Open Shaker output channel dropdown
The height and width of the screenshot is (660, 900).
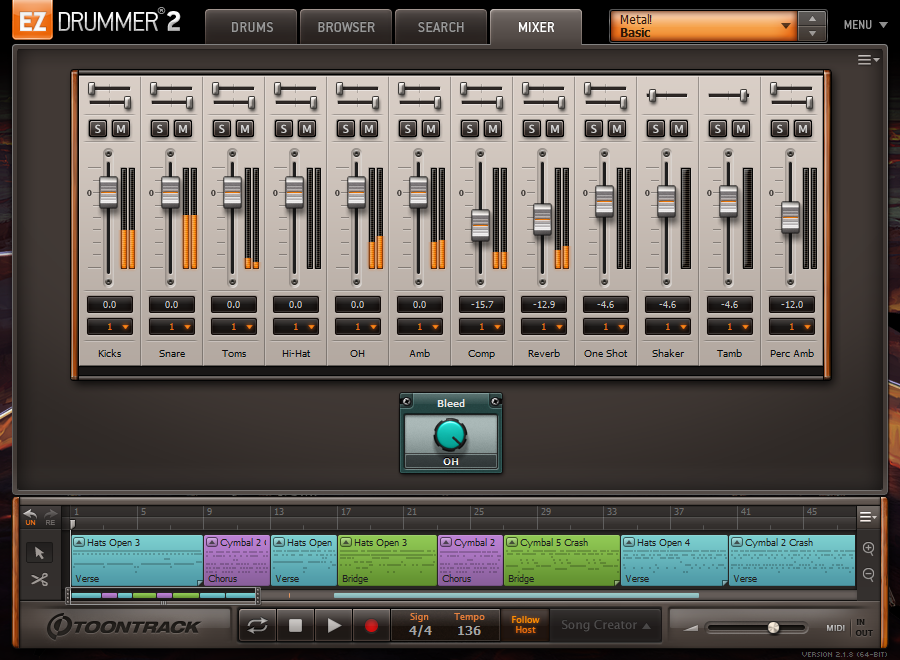(x=668, y=327)
